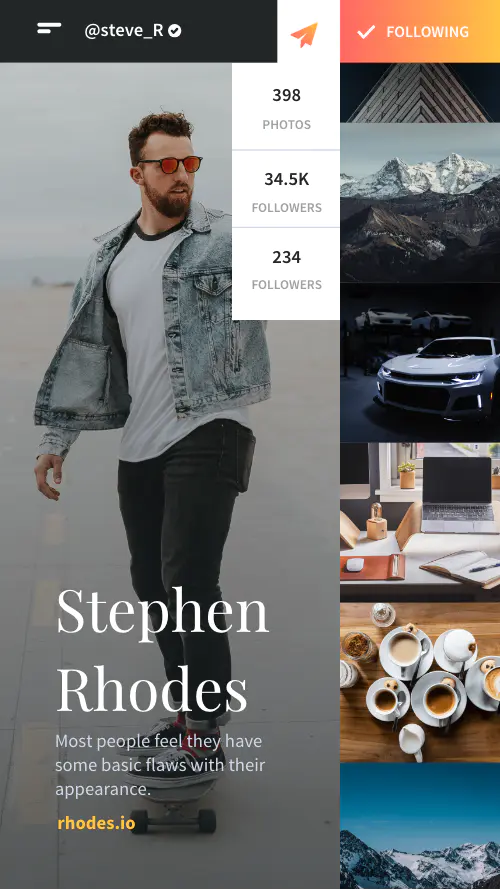Click the verified badge next to @steve_R

175,31
